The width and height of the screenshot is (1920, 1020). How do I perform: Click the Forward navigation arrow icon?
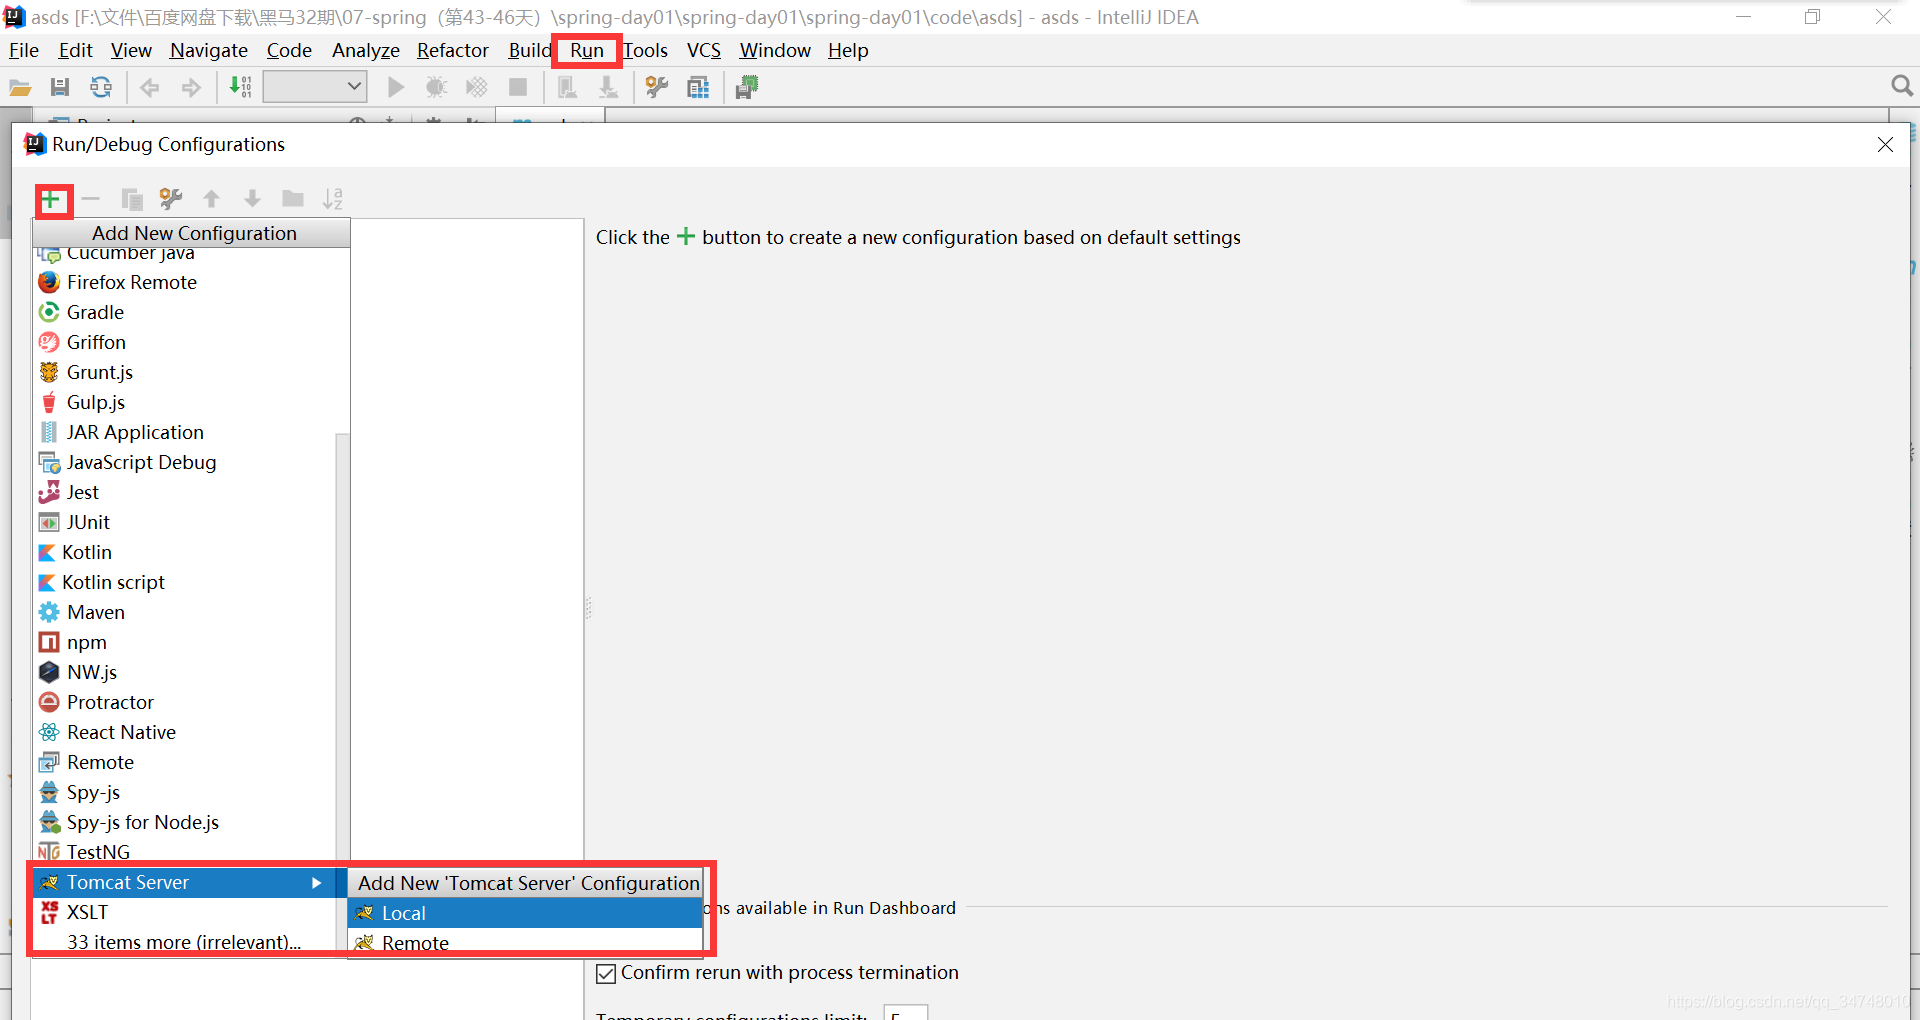191,88
